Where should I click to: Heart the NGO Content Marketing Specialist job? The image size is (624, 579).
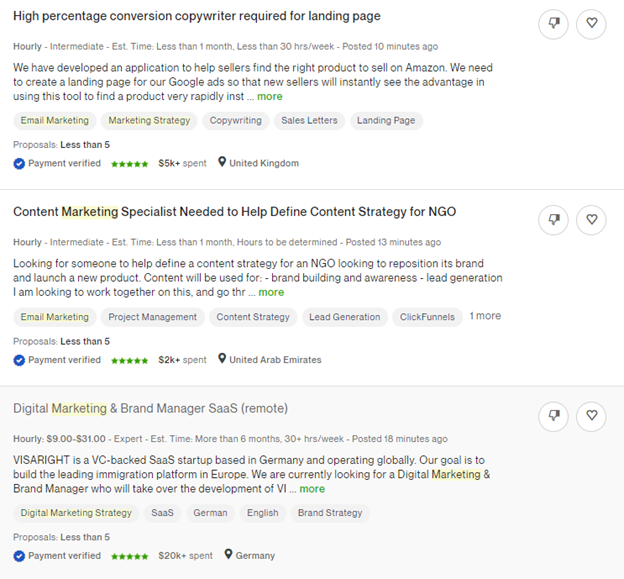tap(591, 220)
